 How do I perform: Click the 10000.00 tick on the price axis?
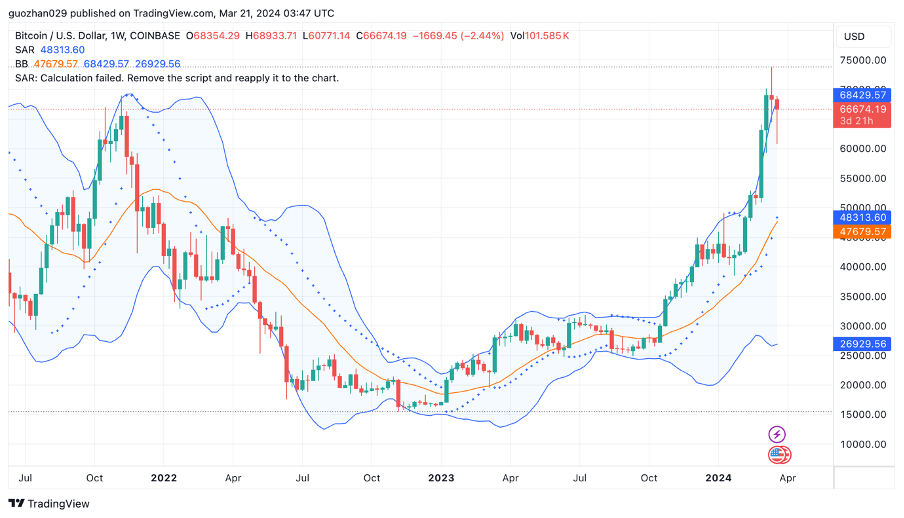pos(862,444)
